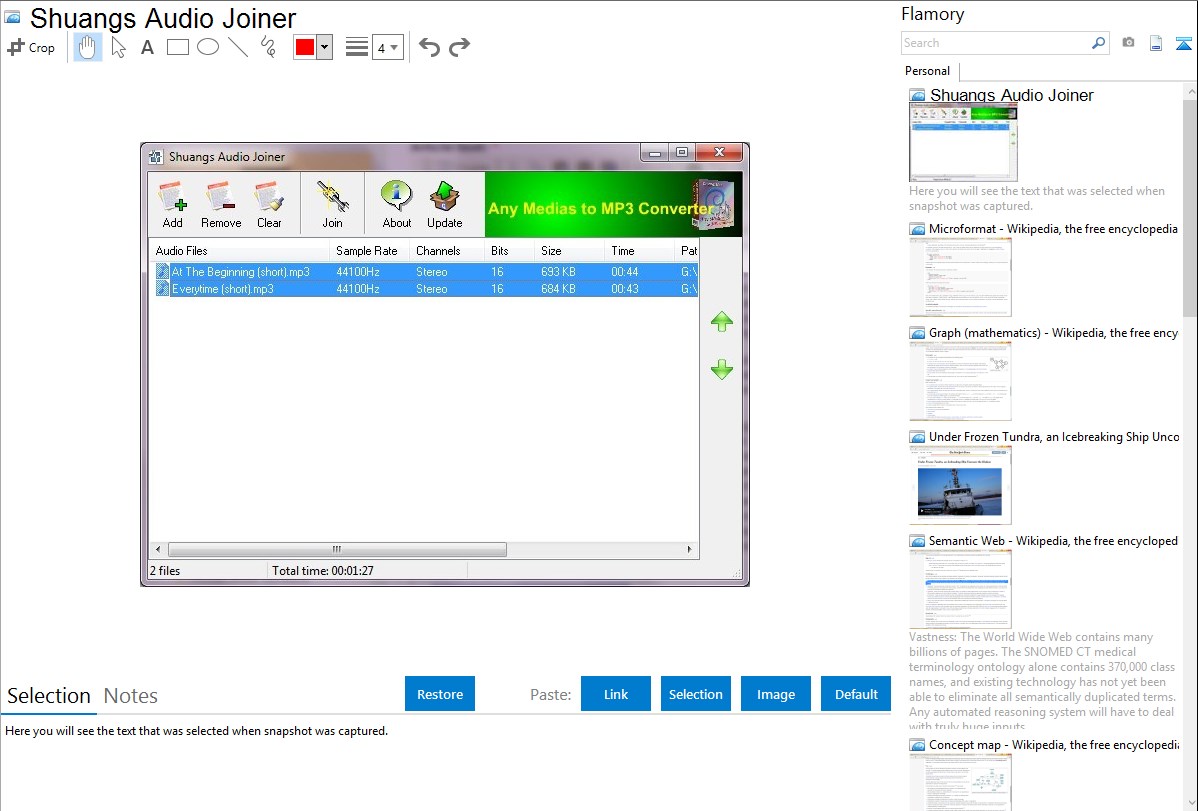Click the 693 KB size cell
1198x811 pixels.
[x=559, y=271]
